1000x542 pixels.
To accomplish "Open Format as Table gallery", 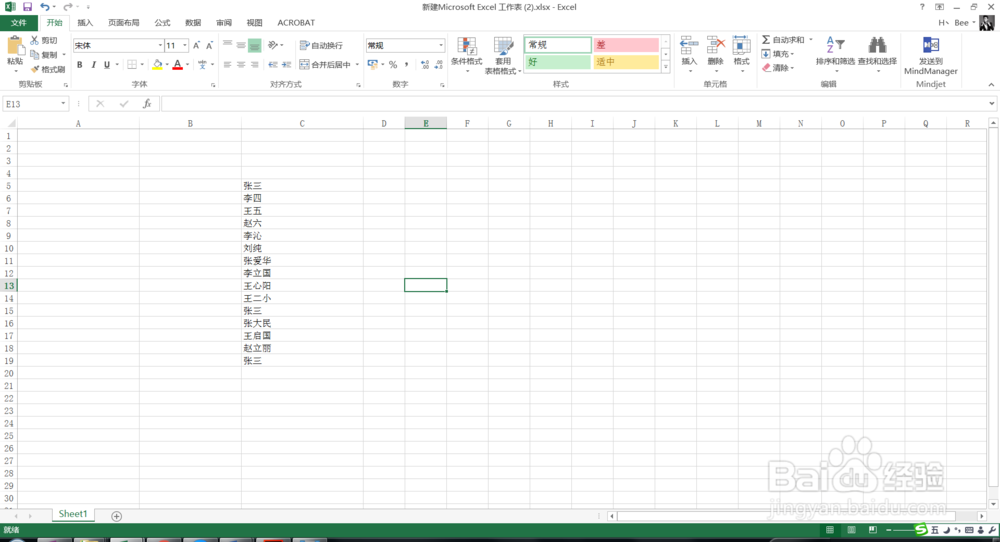I will pyautogui.click(x=503, y=55).
